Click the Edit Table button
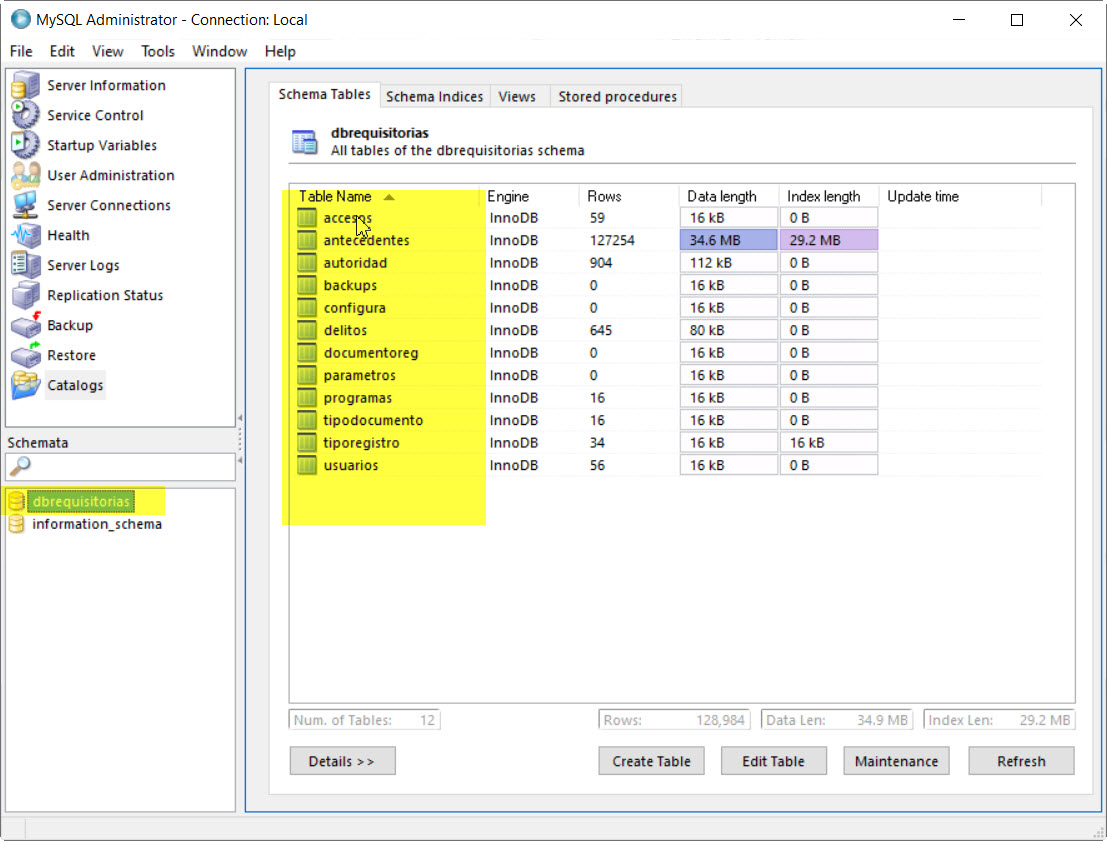Image resolution: width=1107 pixels, height=841 pixels. coord(773,761)
